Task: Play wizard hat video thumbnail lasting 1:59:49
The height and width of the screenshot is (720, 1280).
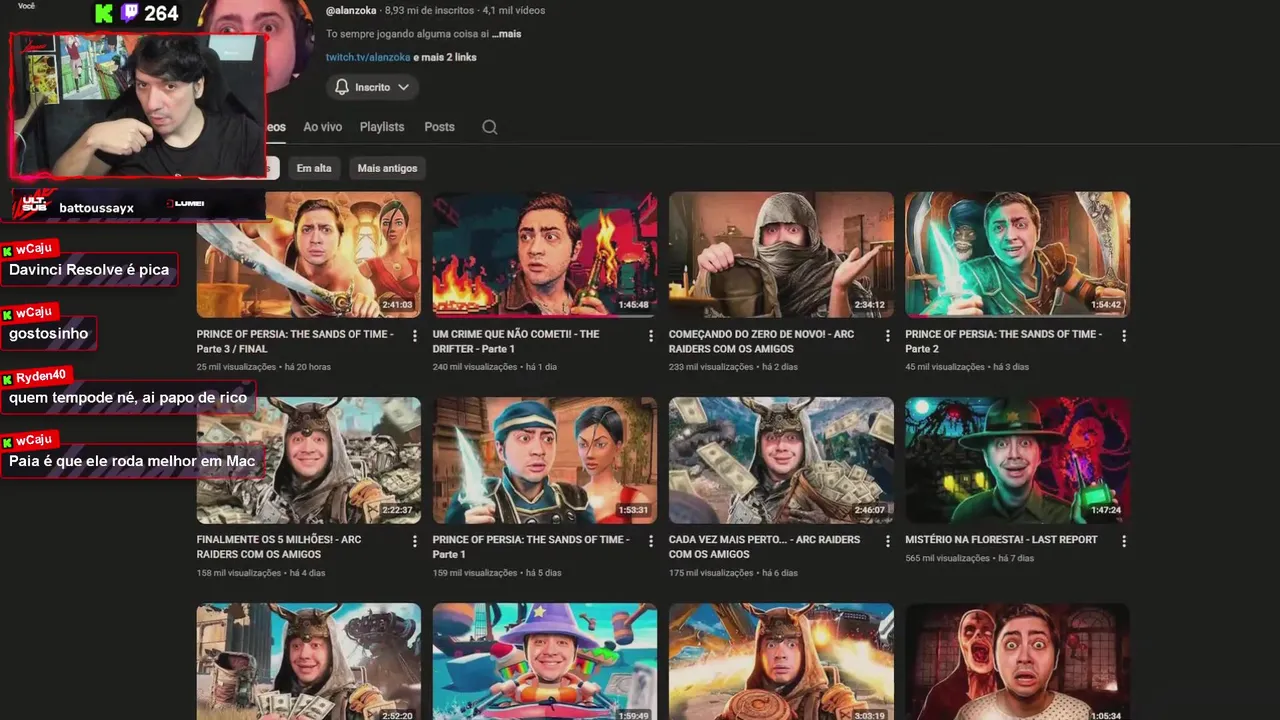Action: coord(545,661)
